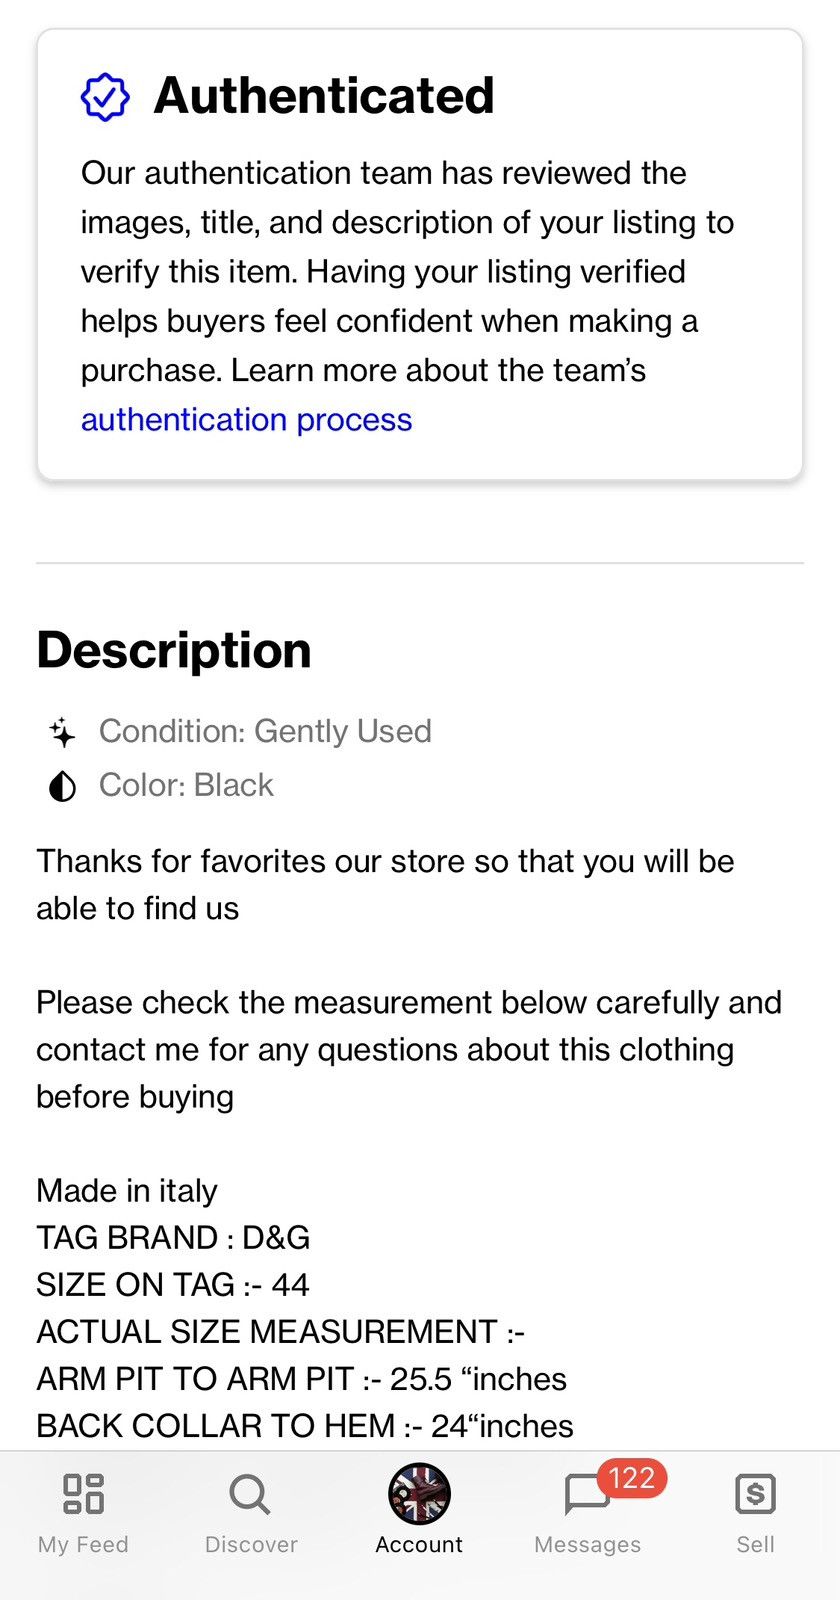The width and height of the screenshot is (840, 1600).
Task: Open the Discover magnifying glass icon
Action: pos(250,1495)
